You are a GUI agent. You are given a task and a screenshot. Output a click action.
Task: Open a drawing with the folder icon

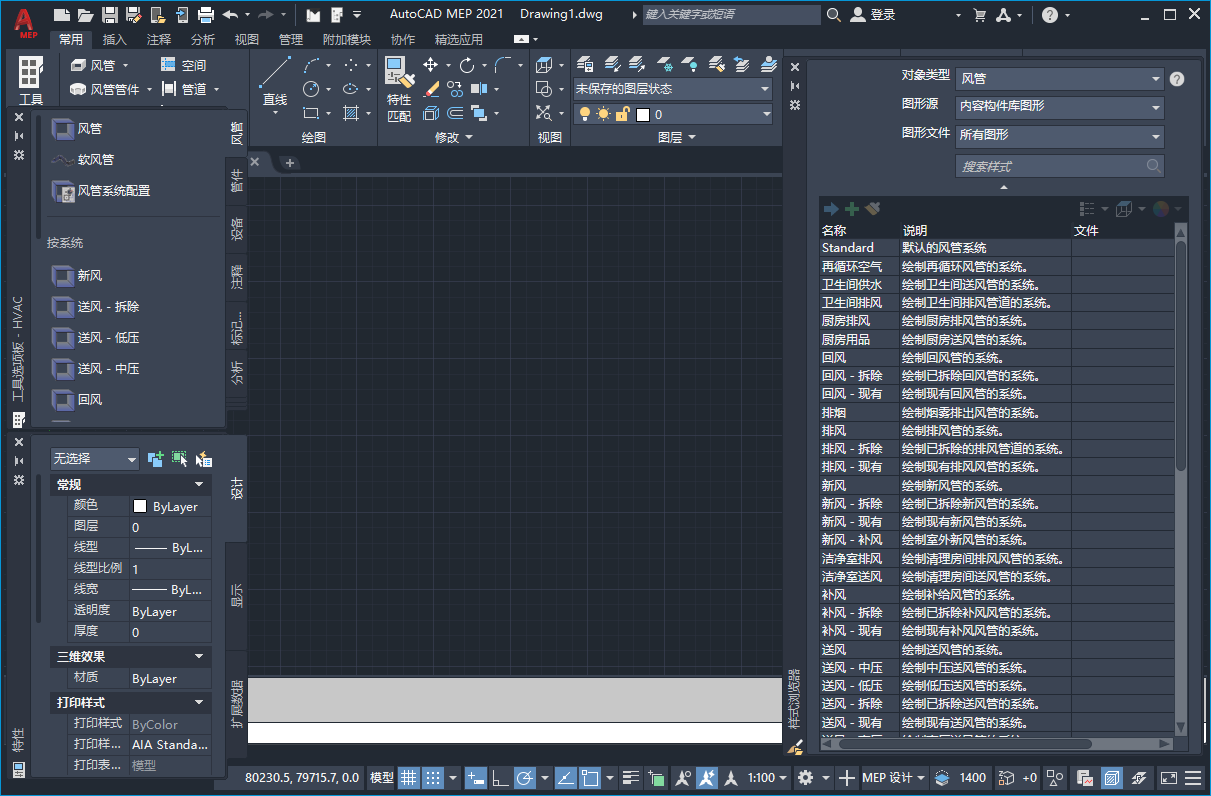86,15
